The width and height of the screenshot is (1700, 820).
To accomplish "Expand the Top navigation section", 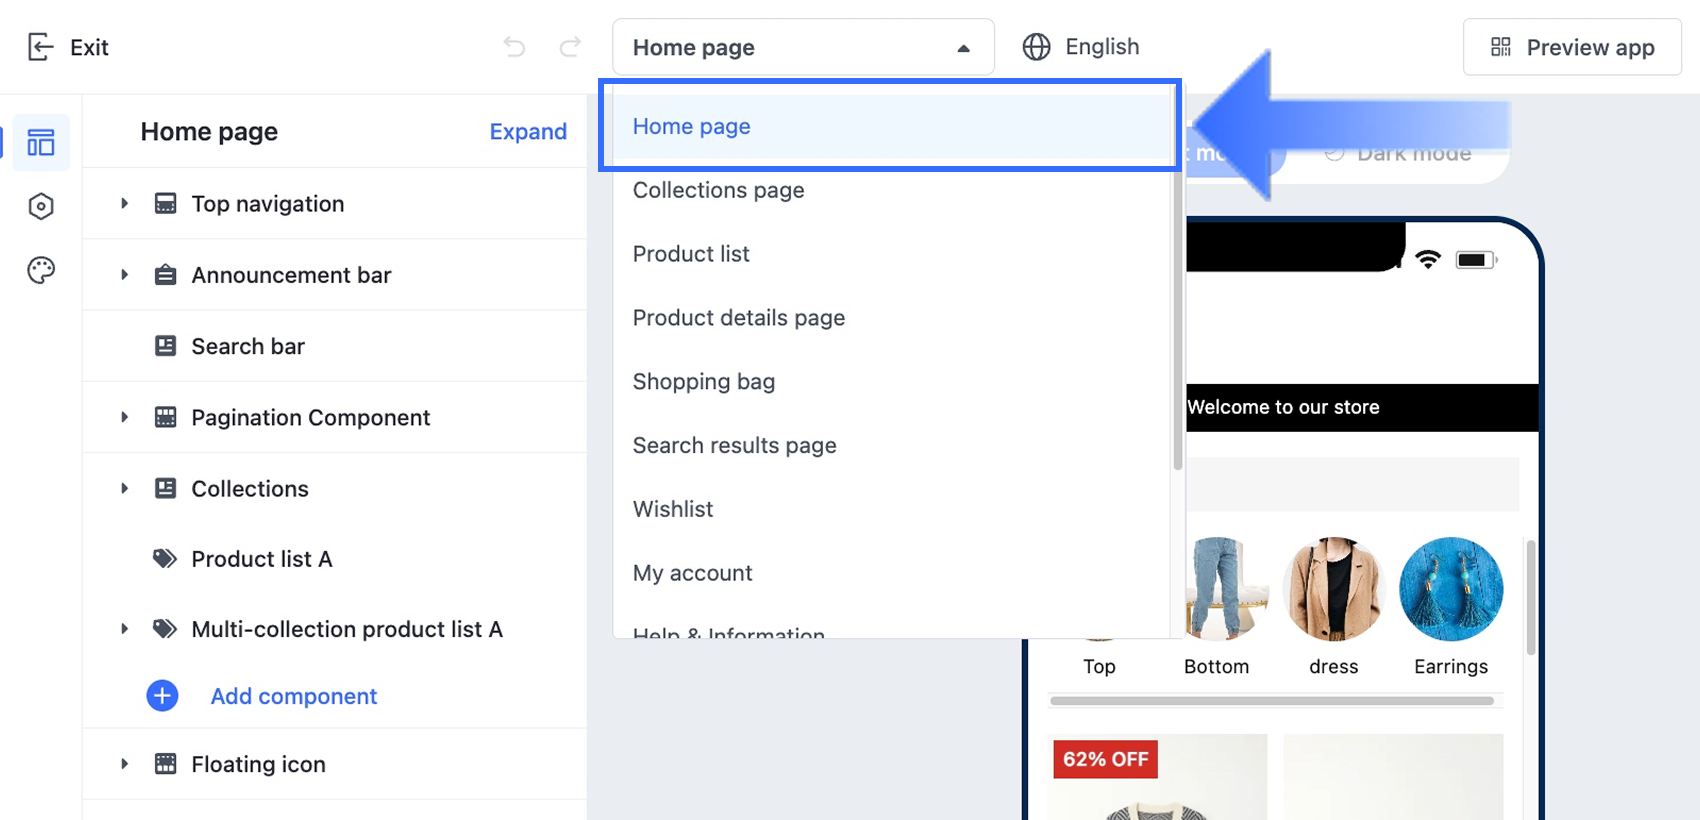I will pyautogui.click(x=124, y=204).
